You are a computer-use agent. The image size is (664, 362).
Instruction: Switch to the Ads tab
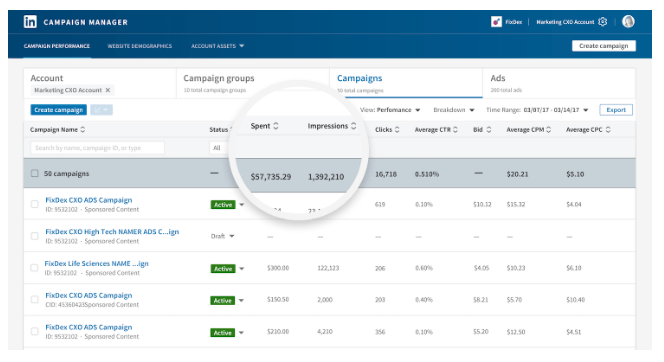pyautogui.click(x=559, y=83)
